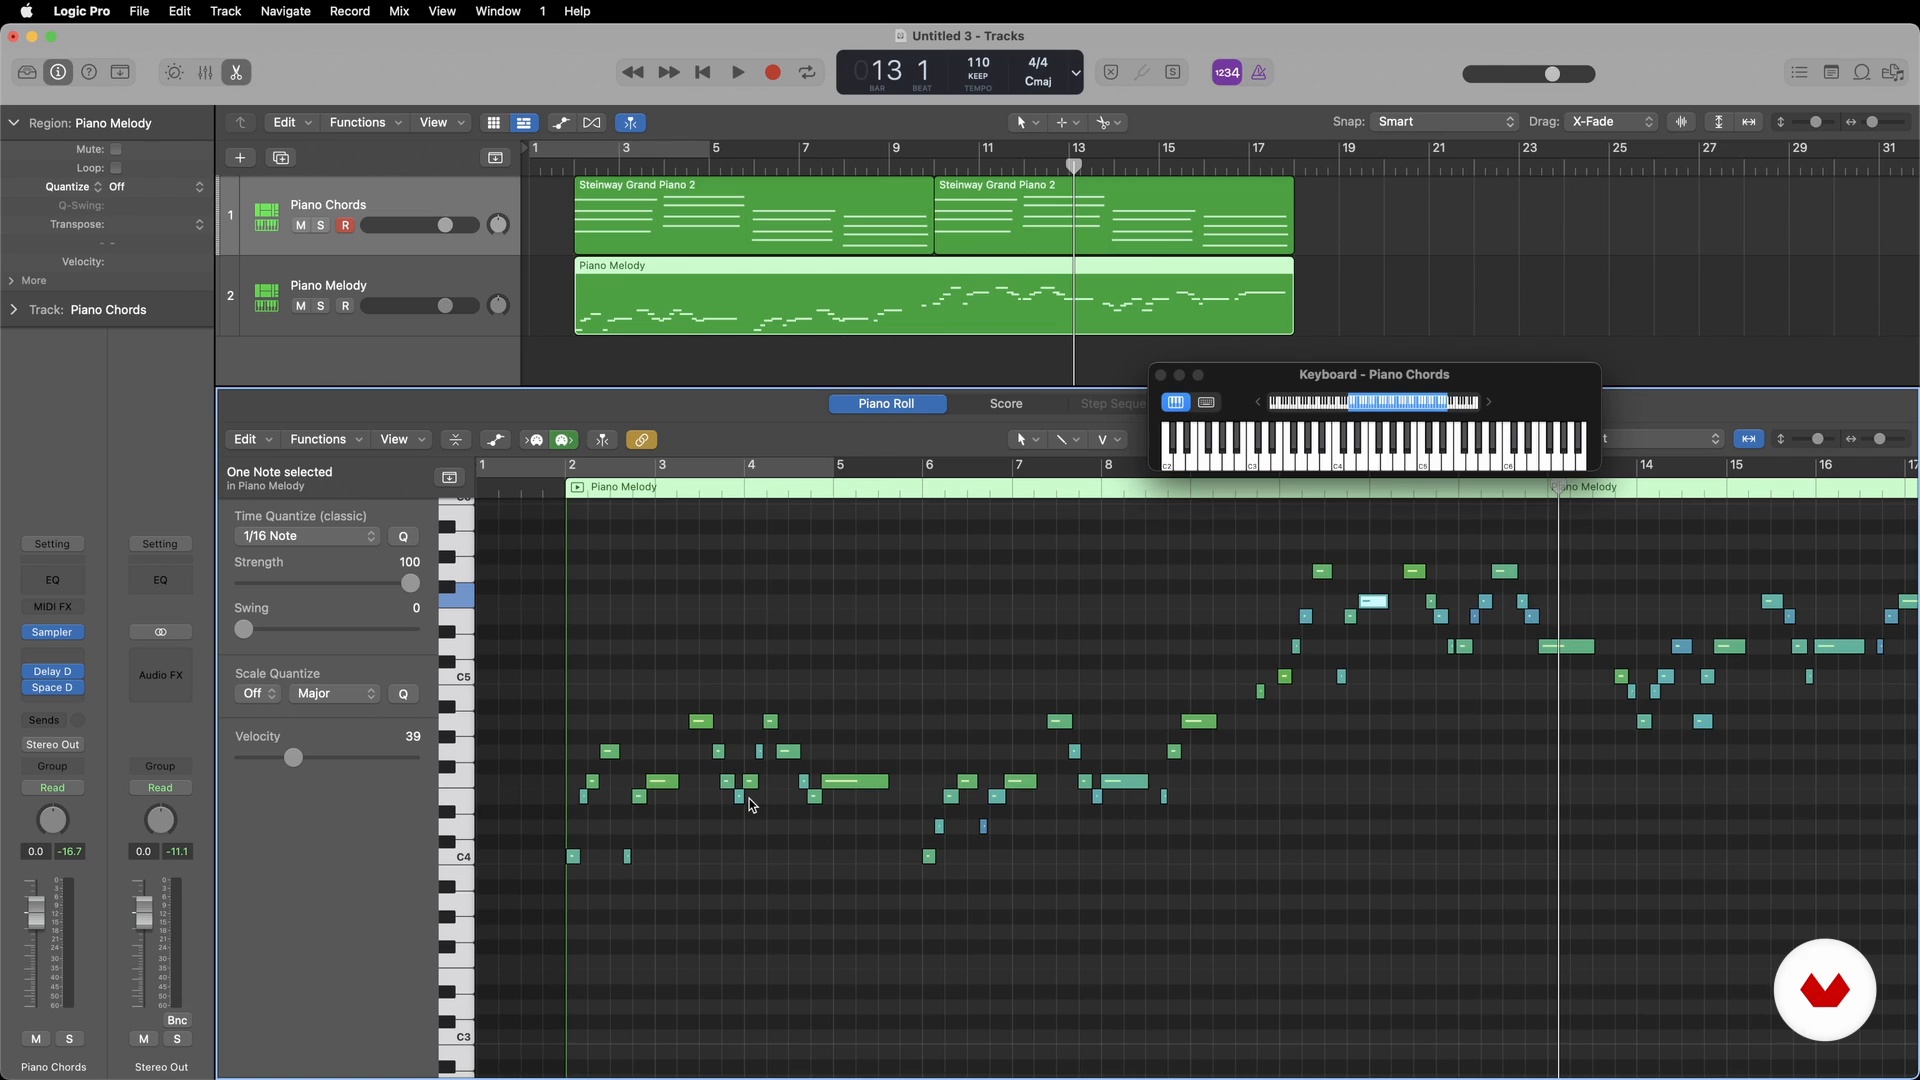The width and height of the screenshot is (1920, 1080).
Task: Click the Duplicate Track icon
Action: (x=281, y=158)
